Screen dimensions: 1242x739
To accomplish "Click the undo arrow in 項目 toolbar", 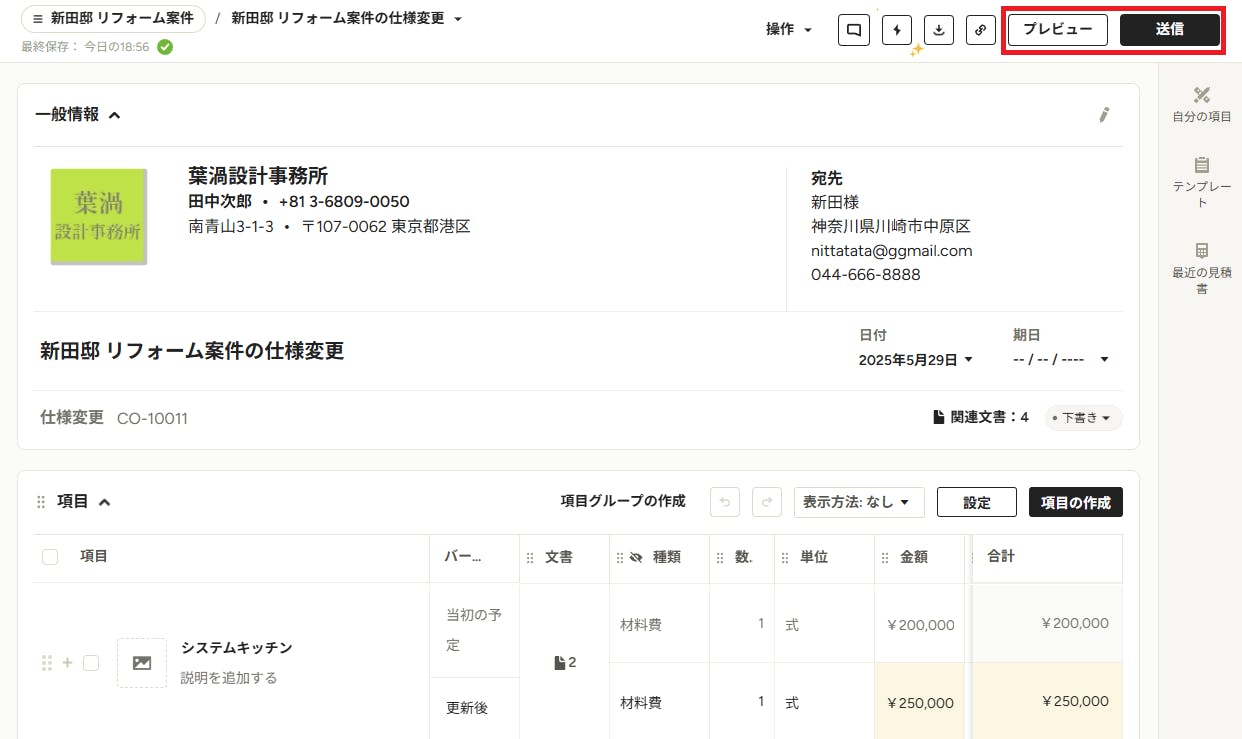I will 725,502.
